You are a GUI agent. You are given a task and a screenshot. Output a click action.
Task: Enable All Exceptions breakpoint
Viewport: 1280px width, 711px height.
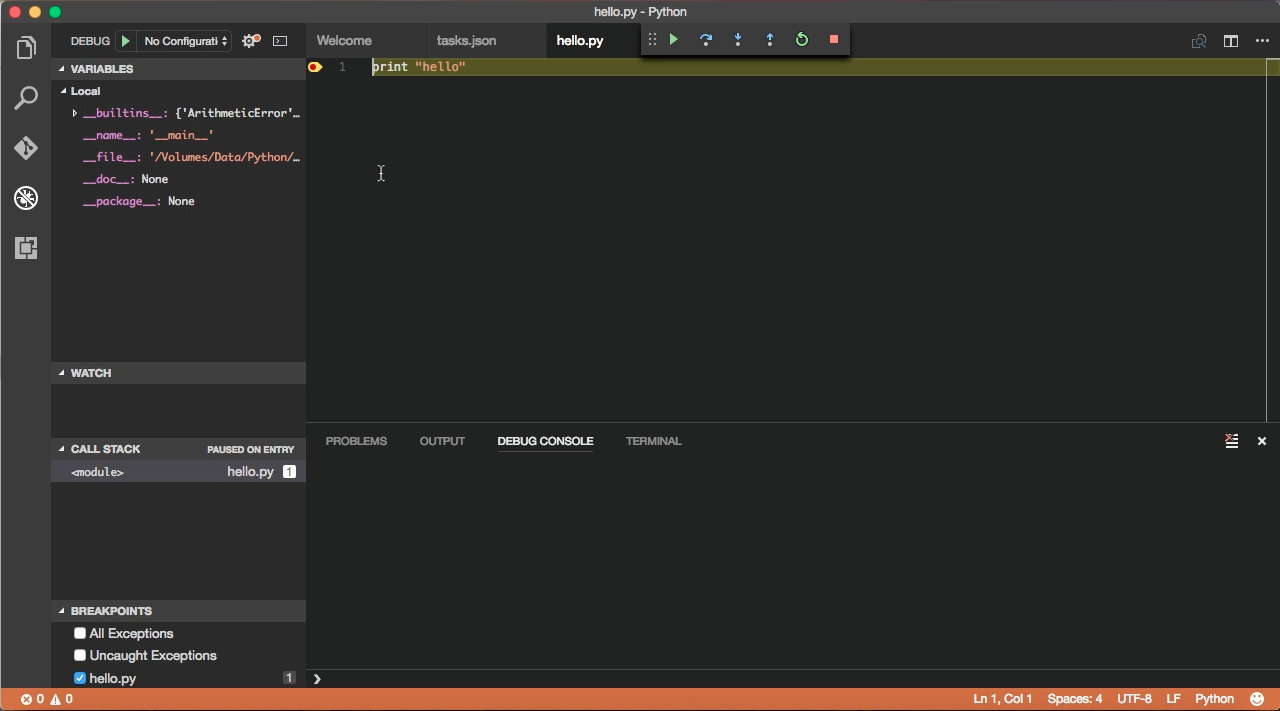point(80,634)
